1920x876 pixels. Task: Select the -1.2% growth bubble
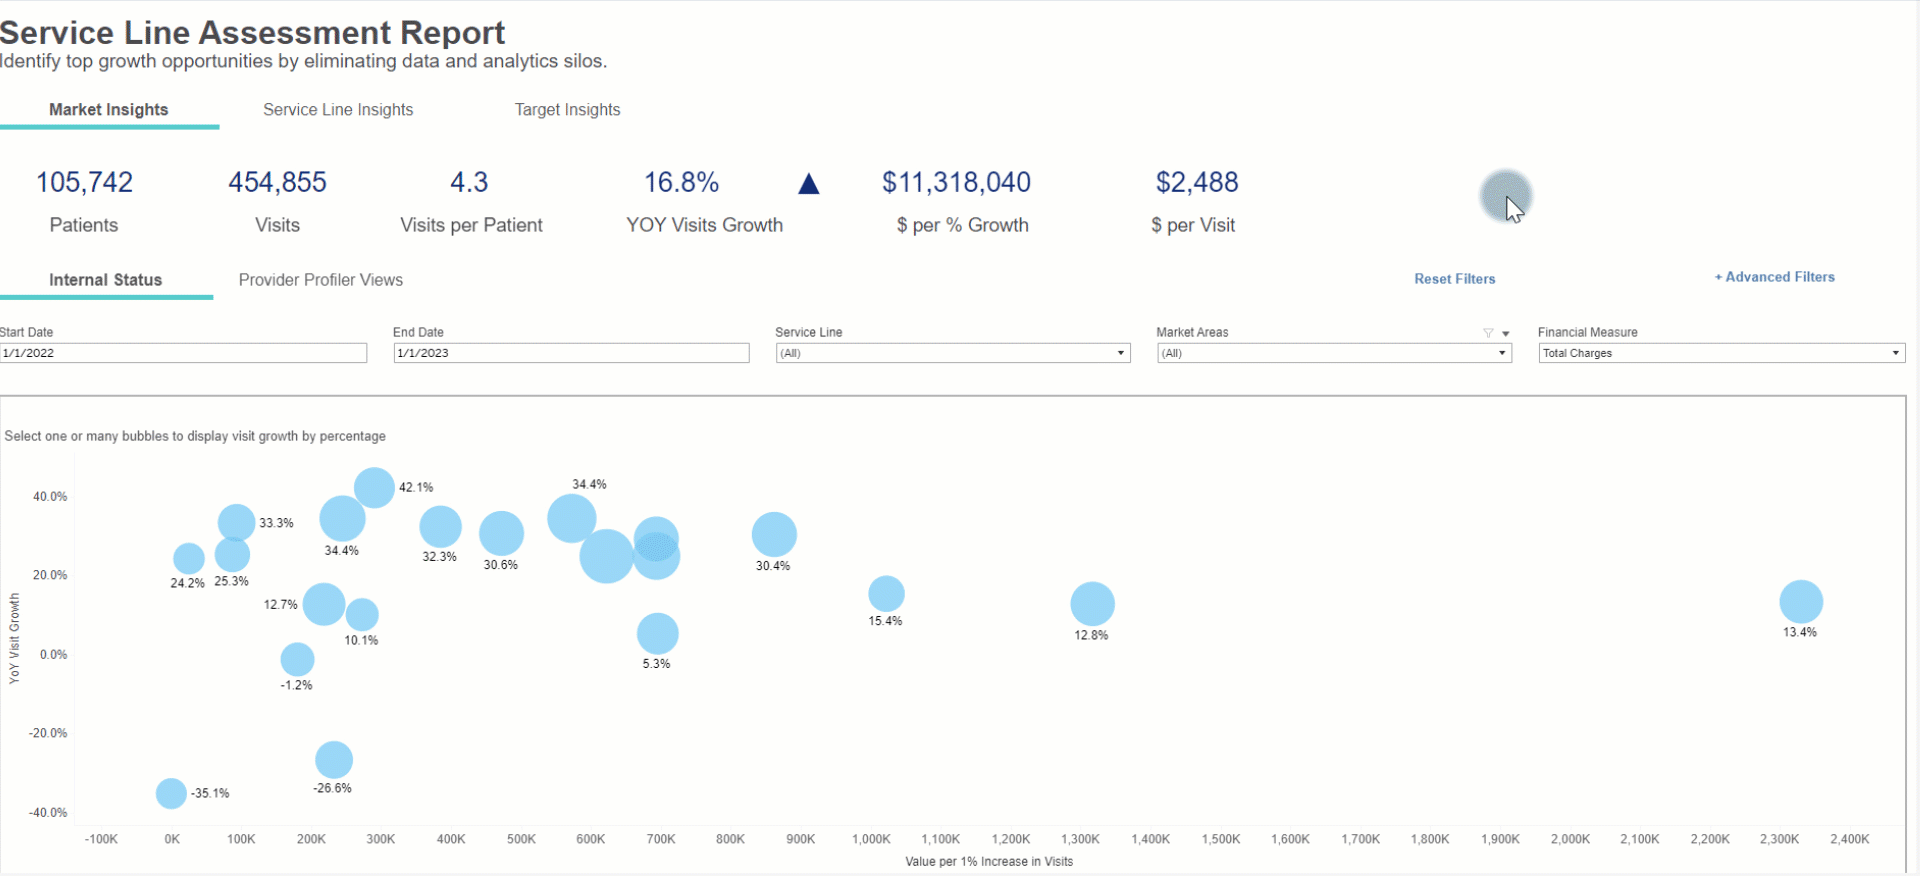pos(297,659)
